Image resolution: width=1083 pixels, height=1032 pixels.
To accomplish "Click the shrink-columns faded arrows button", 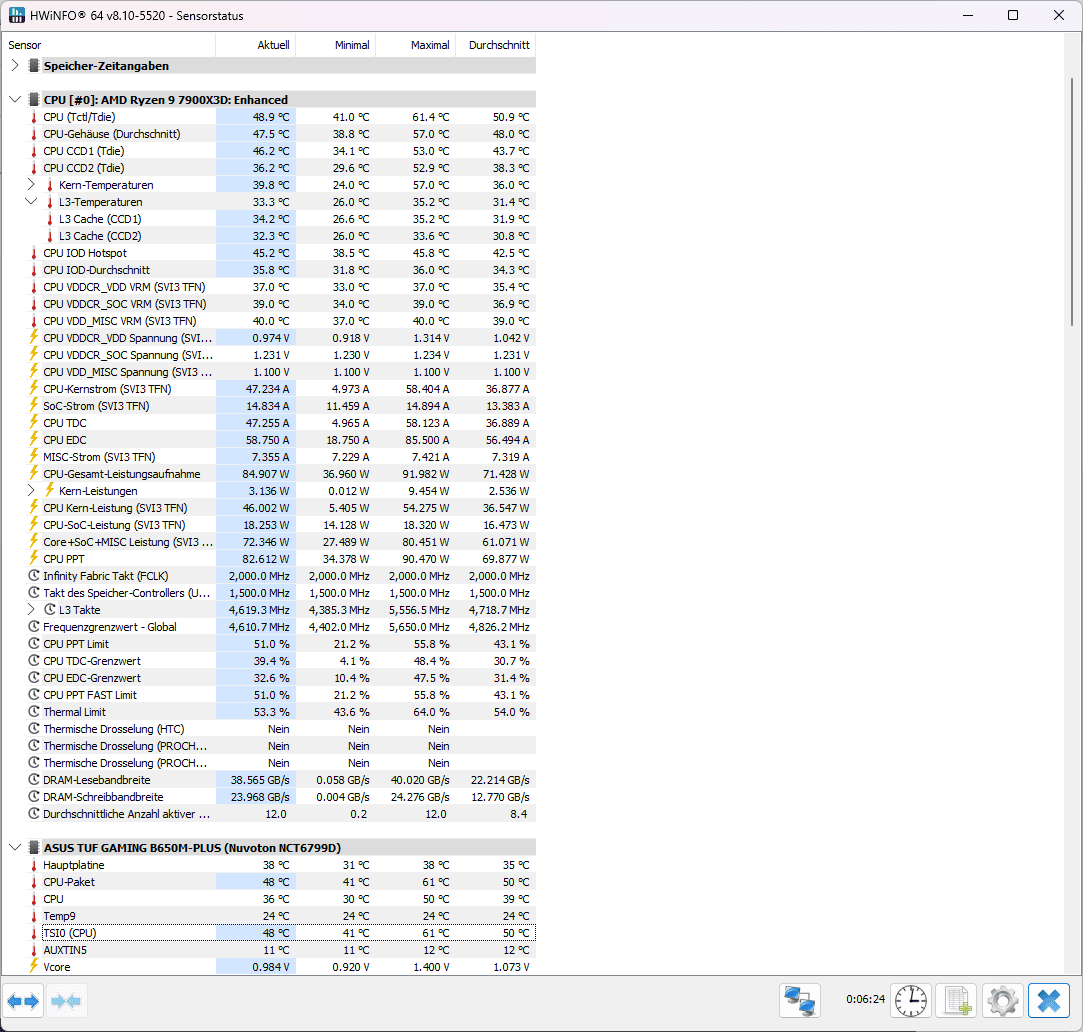I will [x=66, y=1001].
